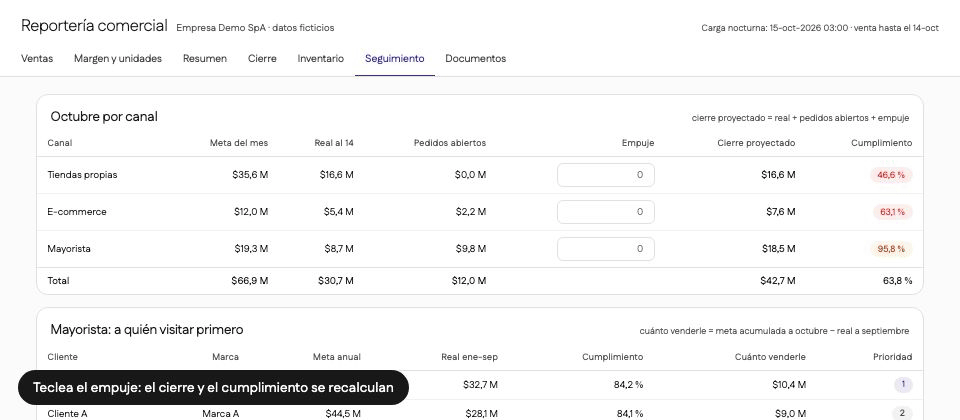
Task: Click Mayorista: a quién visitar primero heading
Action: click(x=147, y=330)
